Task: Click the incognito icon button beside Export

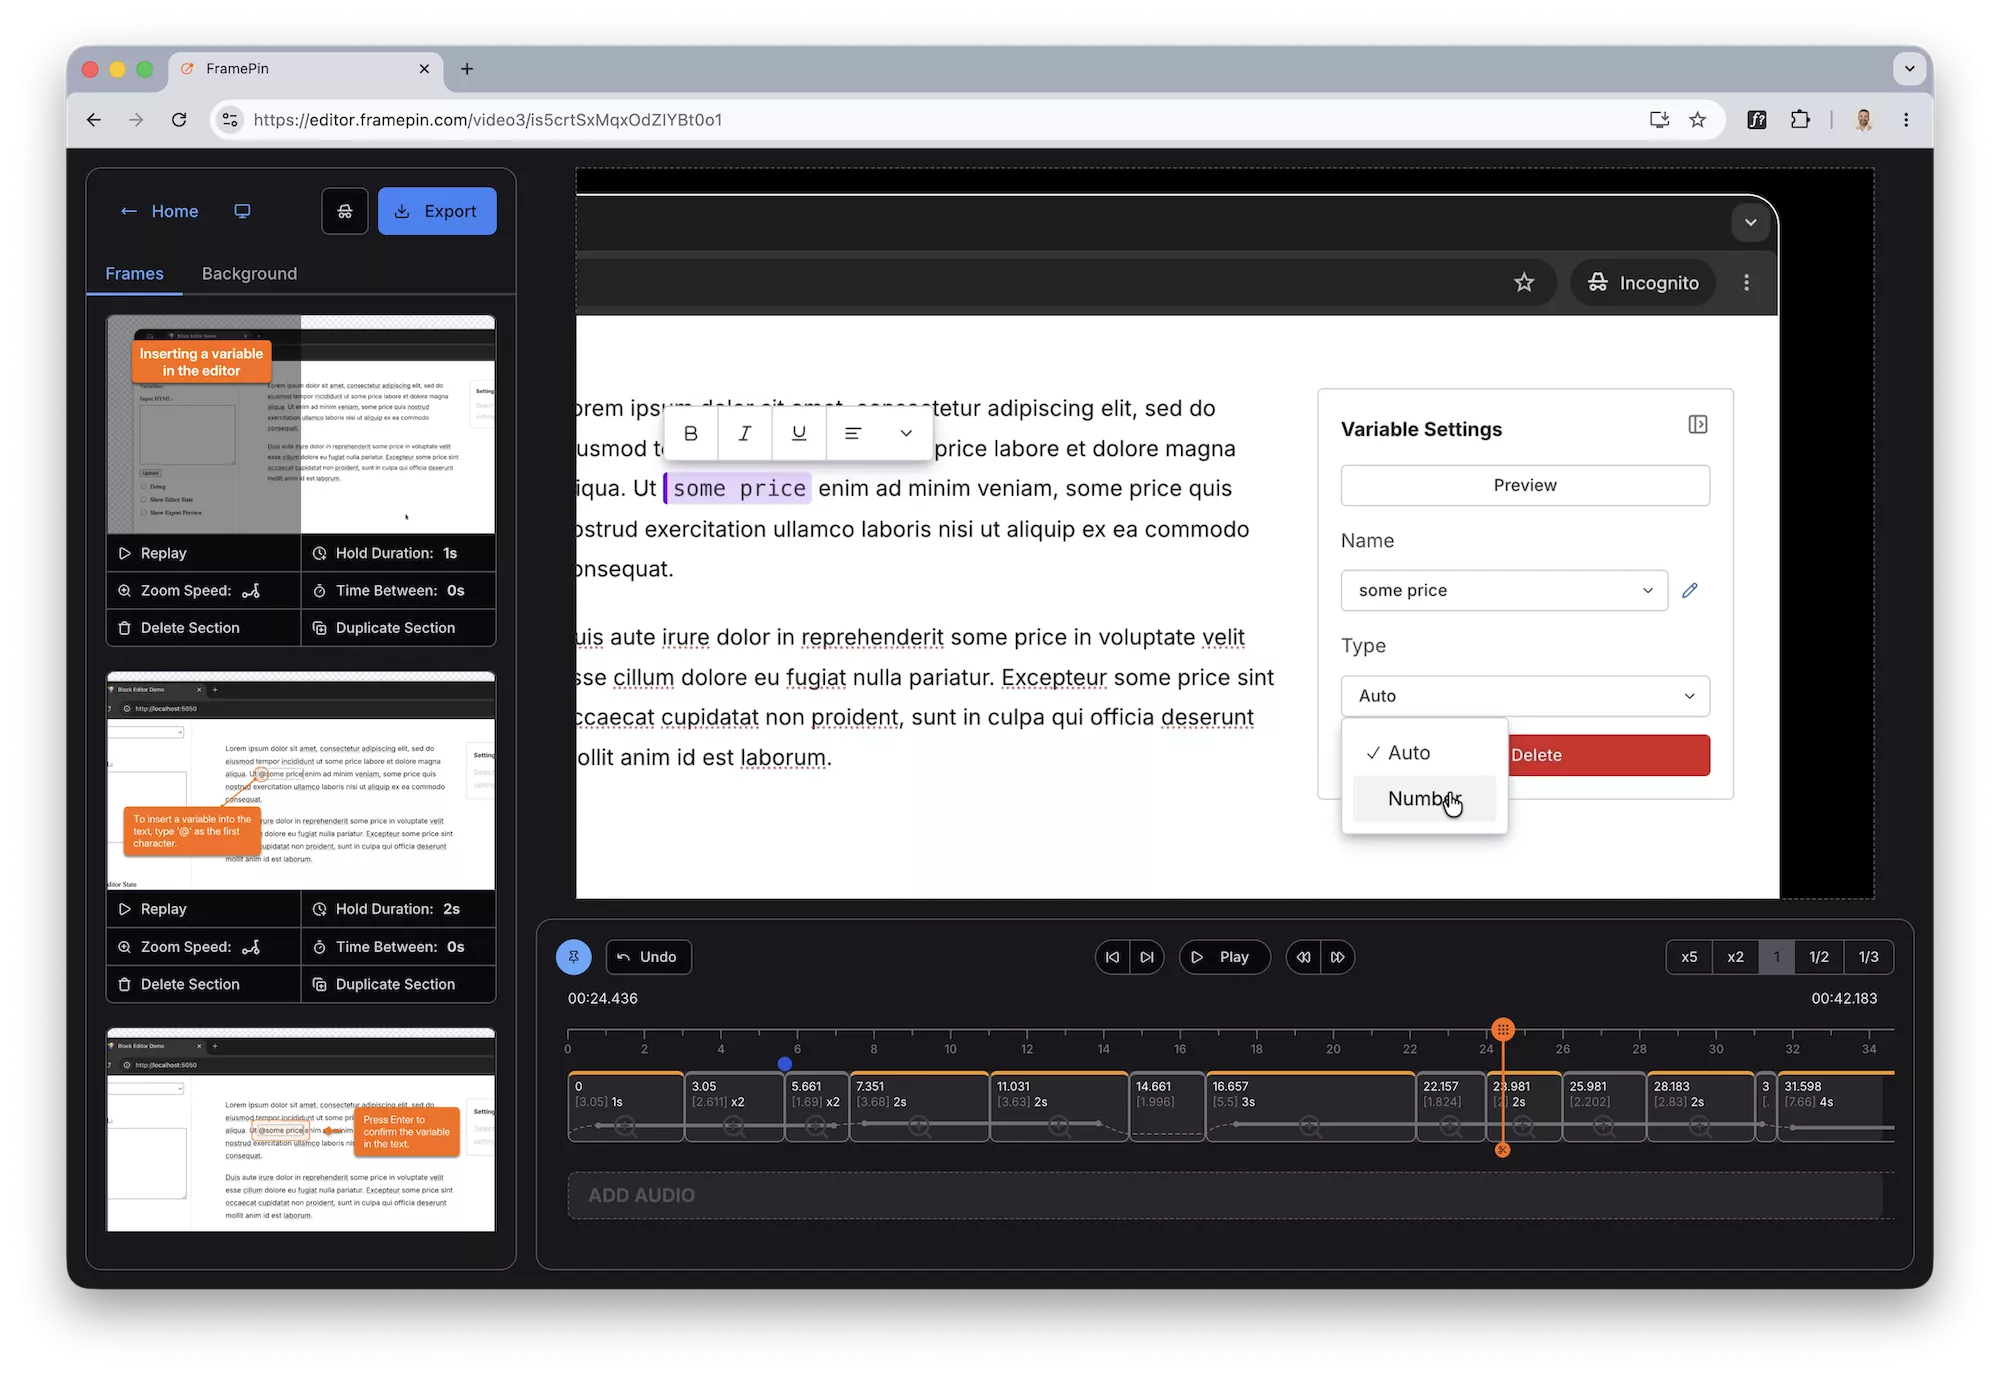Action: pyautogui.click(x=345, y=211)
